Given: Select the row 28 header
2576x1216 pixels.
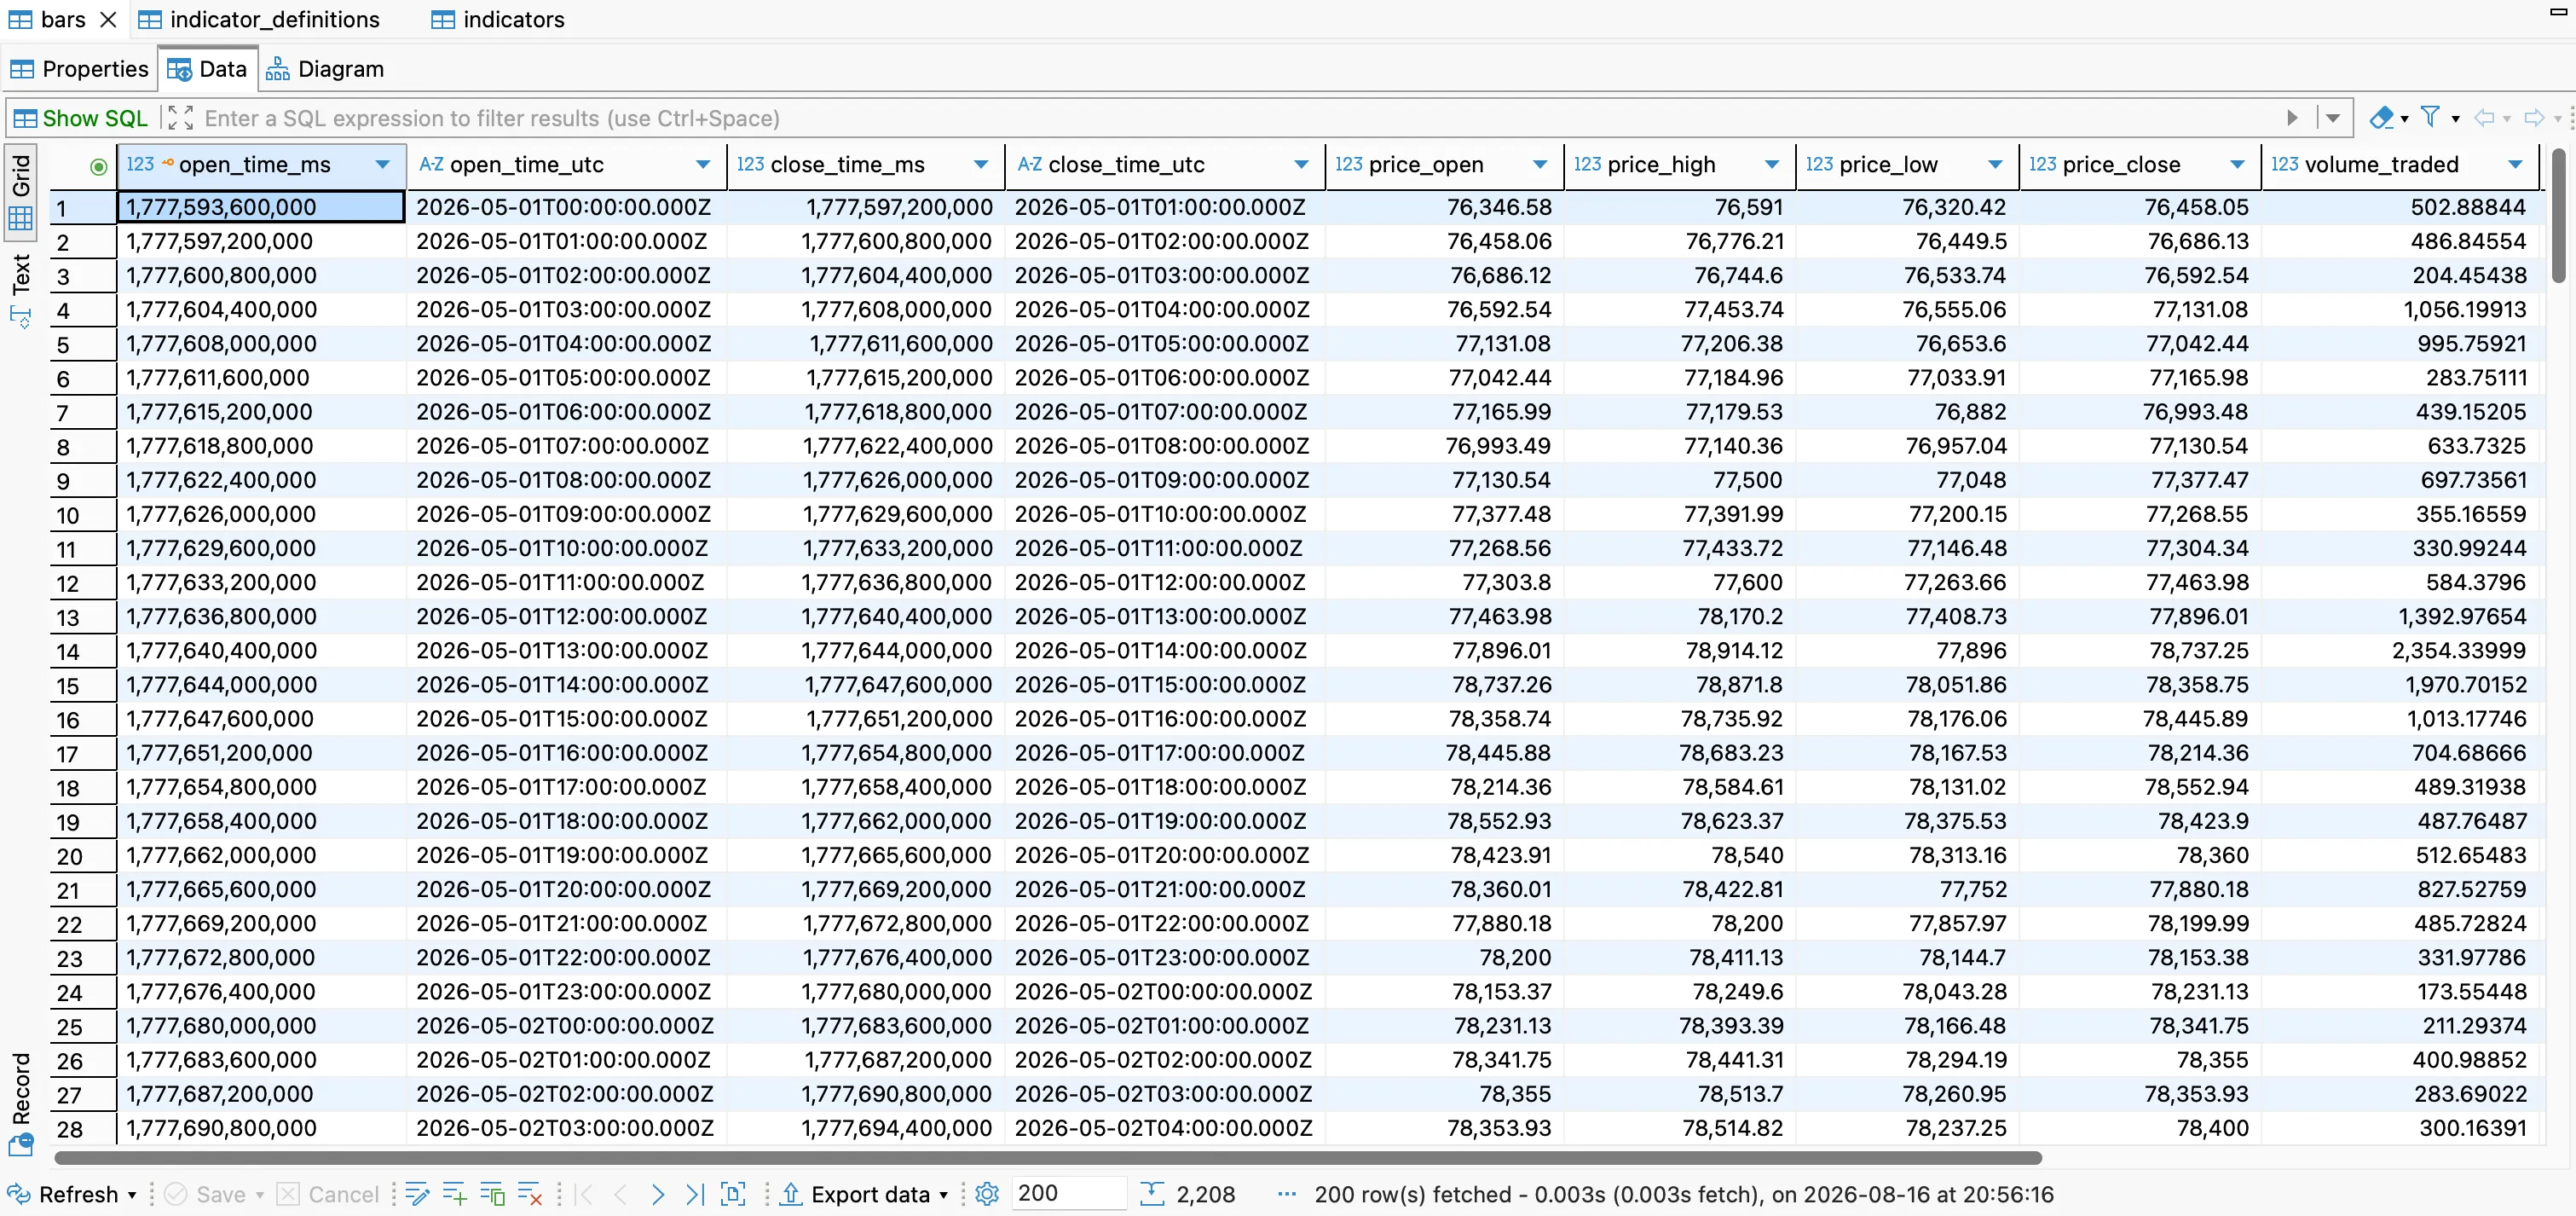Looking at the screenshot, I should 82,1129.
